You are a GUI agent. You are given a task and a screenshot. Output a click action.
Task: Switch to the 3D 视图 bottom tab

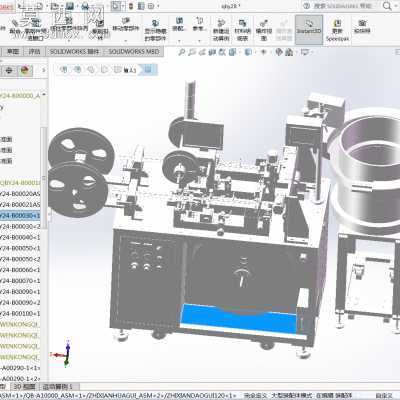tap(24, 387)
